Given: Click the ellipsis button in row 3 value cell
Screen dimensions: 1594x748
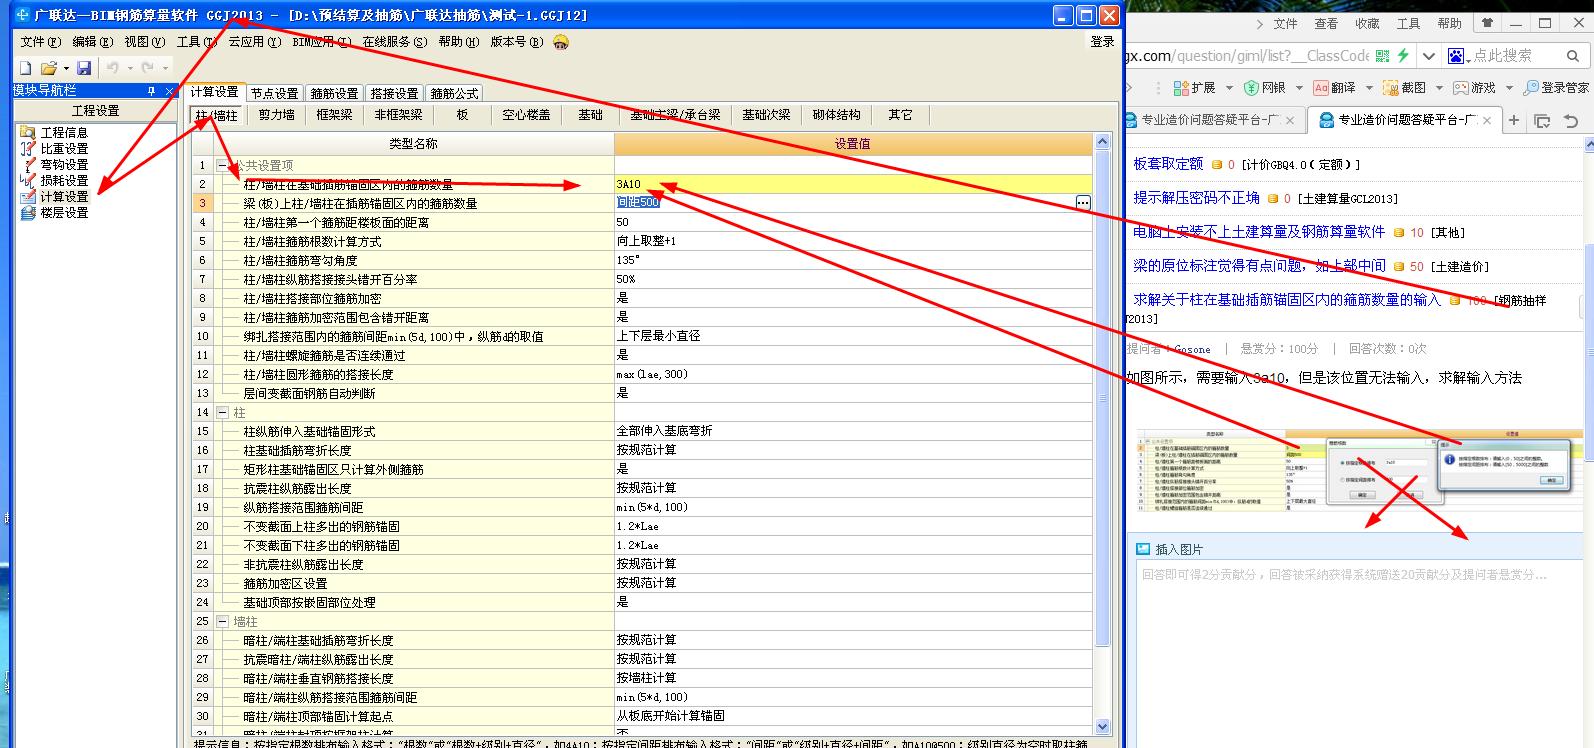Looking at the screenshot, I should pyautogui.click(x=1082, y=203).
